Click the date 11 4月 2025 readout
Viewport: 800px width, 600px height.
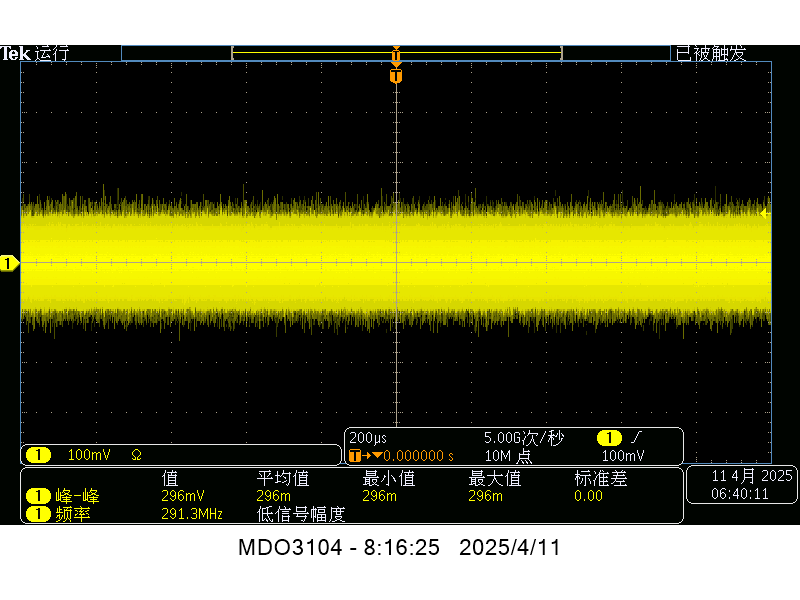tap(752, 476)
